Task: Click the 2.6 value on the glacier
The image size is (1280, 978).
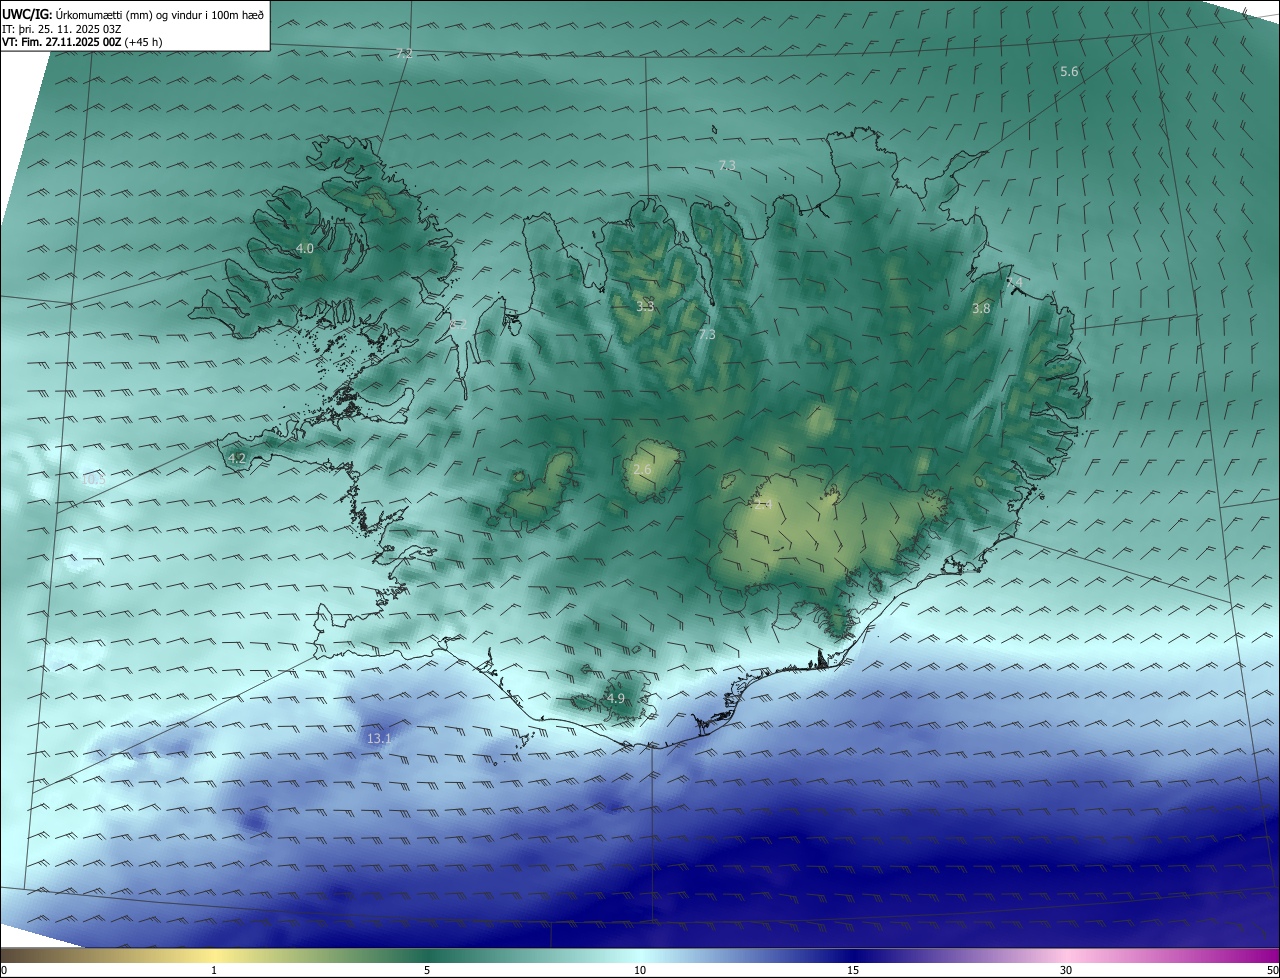Action: (x=642, y=469)
